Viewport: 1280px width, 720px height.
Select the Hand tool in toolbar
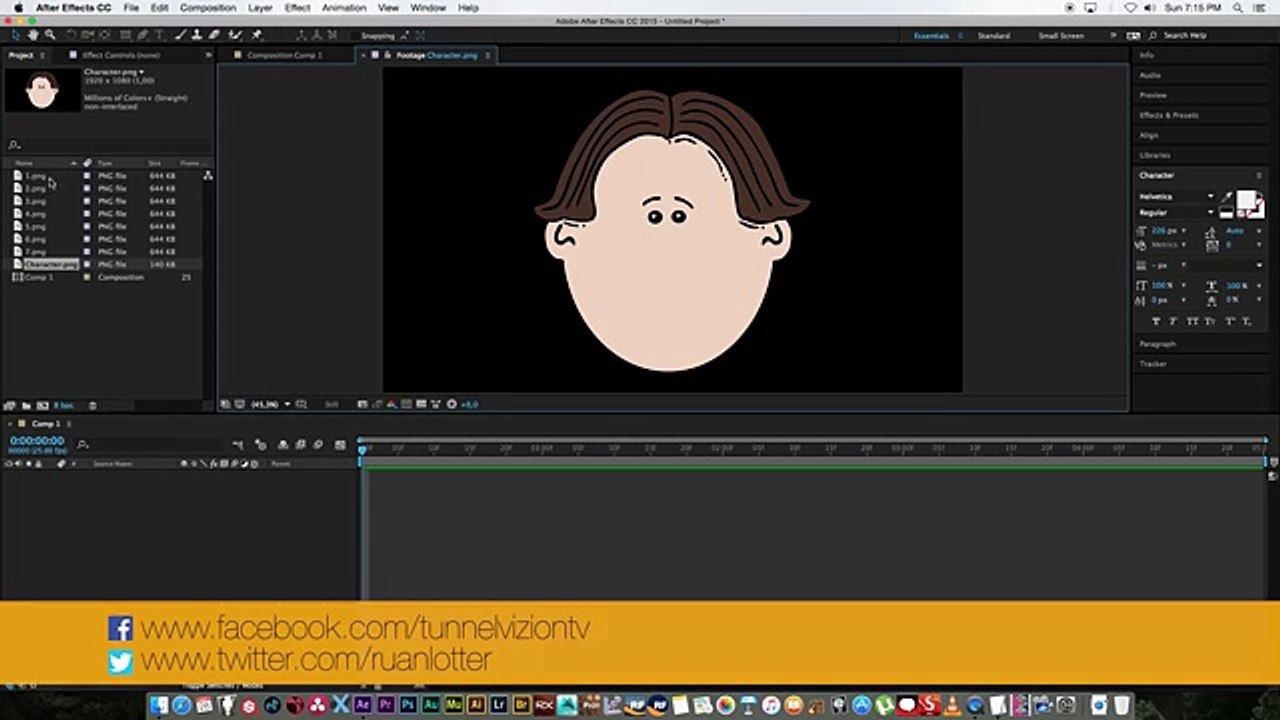click(x=32, y=35)
